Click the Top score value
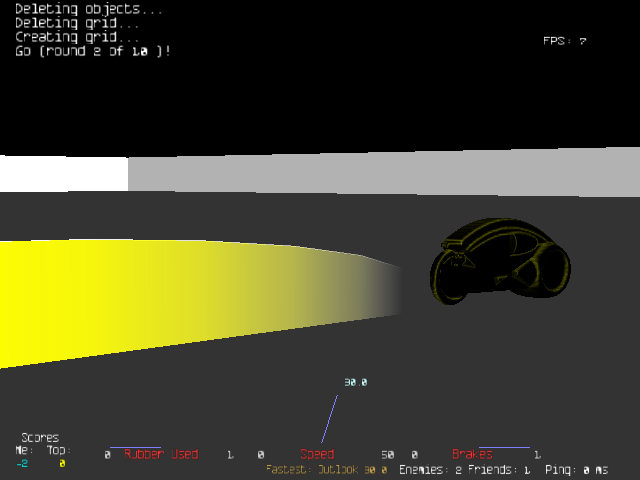Viewport: 640px width, 480px height. click(61, 464)
